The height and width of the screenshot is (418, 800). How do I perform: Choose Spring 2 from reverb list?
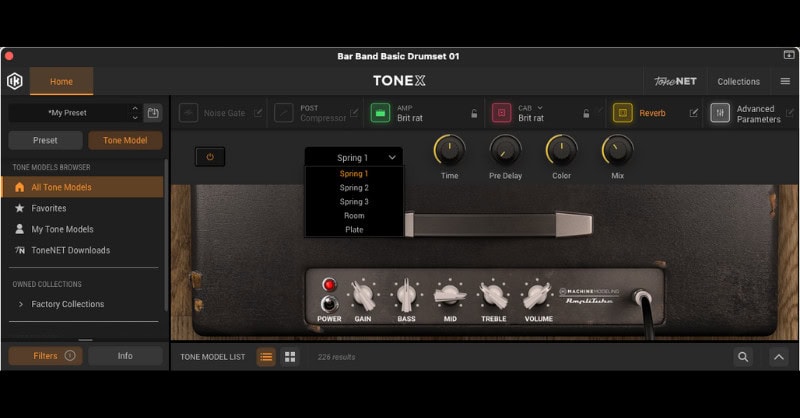354,187
